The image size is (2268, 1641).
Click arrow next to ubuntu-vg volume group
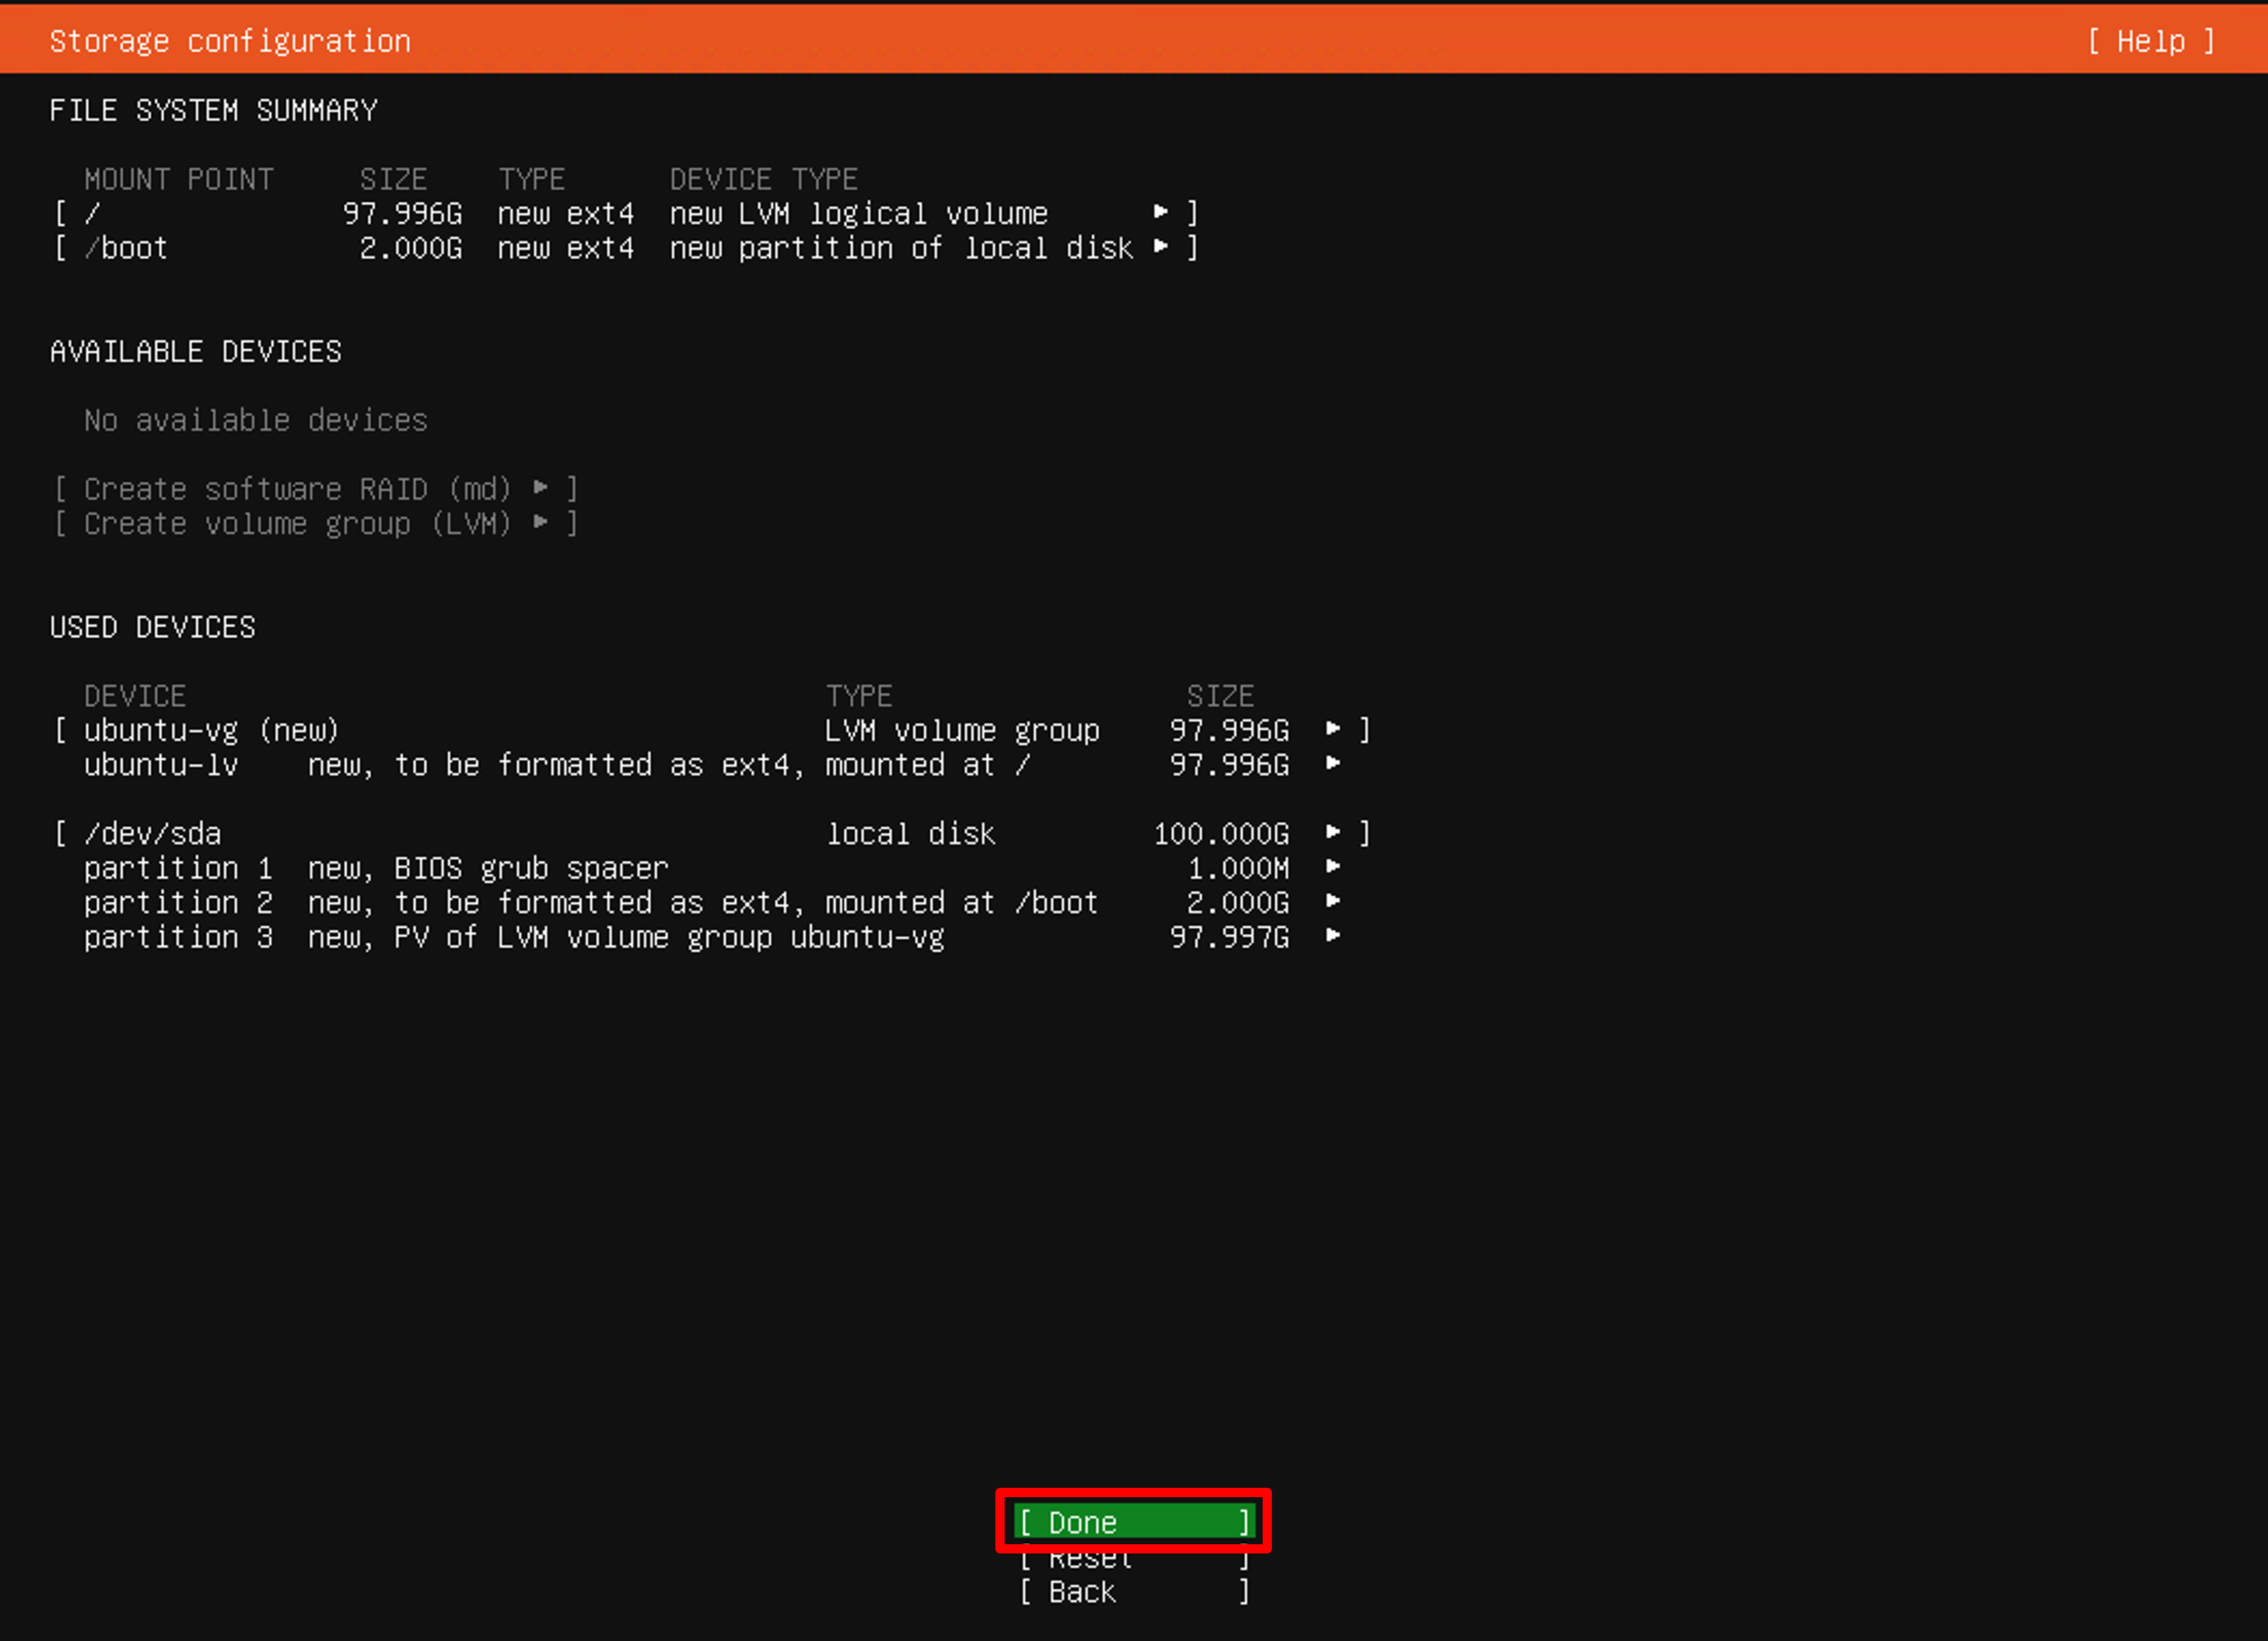tap(1332, 729)
